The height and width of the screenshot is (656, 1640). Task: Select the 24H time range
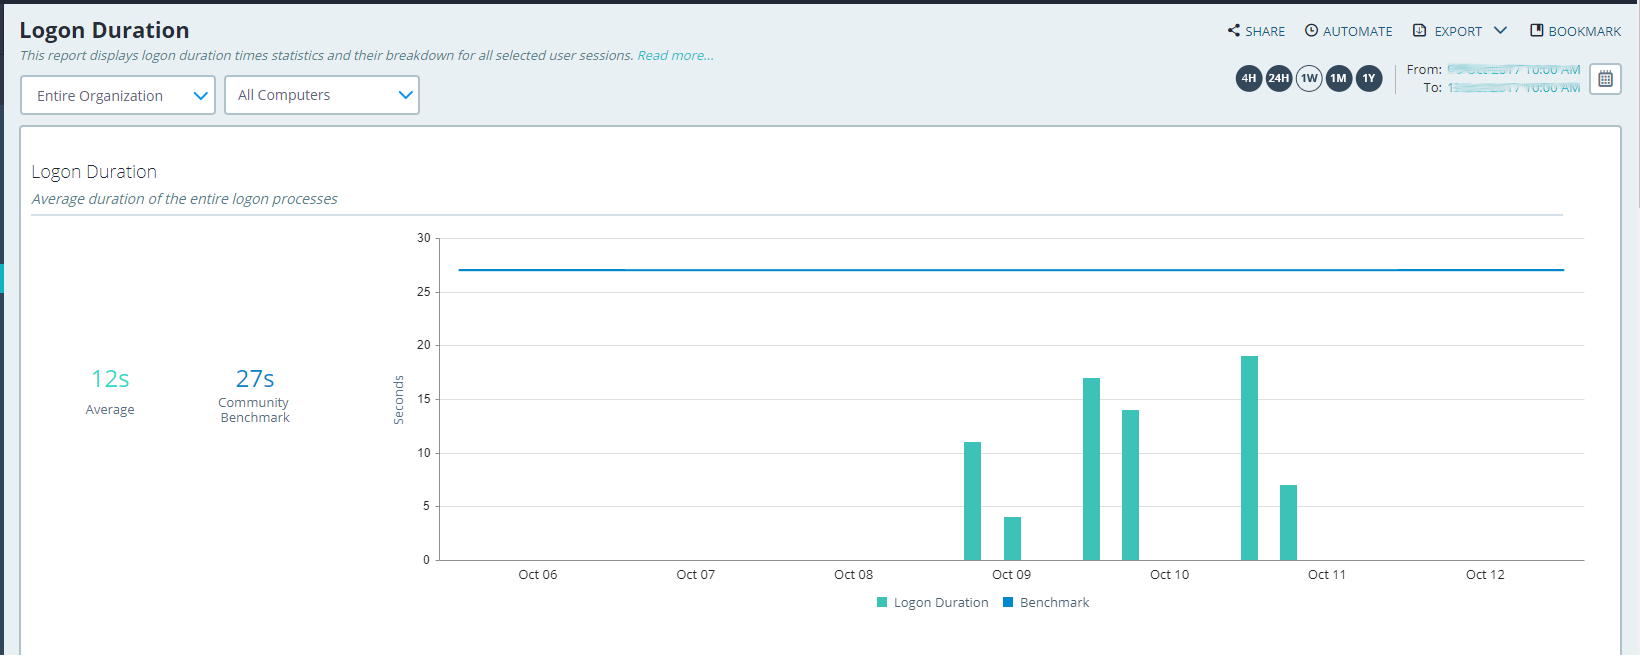tap(1279, 78)
